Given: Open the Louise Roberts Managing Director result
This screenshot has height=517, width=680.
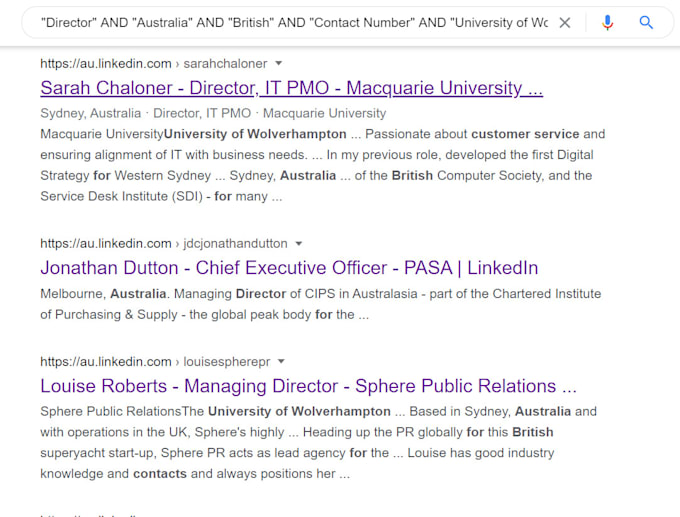Looking at the screenshot, I should click(308, 386).
